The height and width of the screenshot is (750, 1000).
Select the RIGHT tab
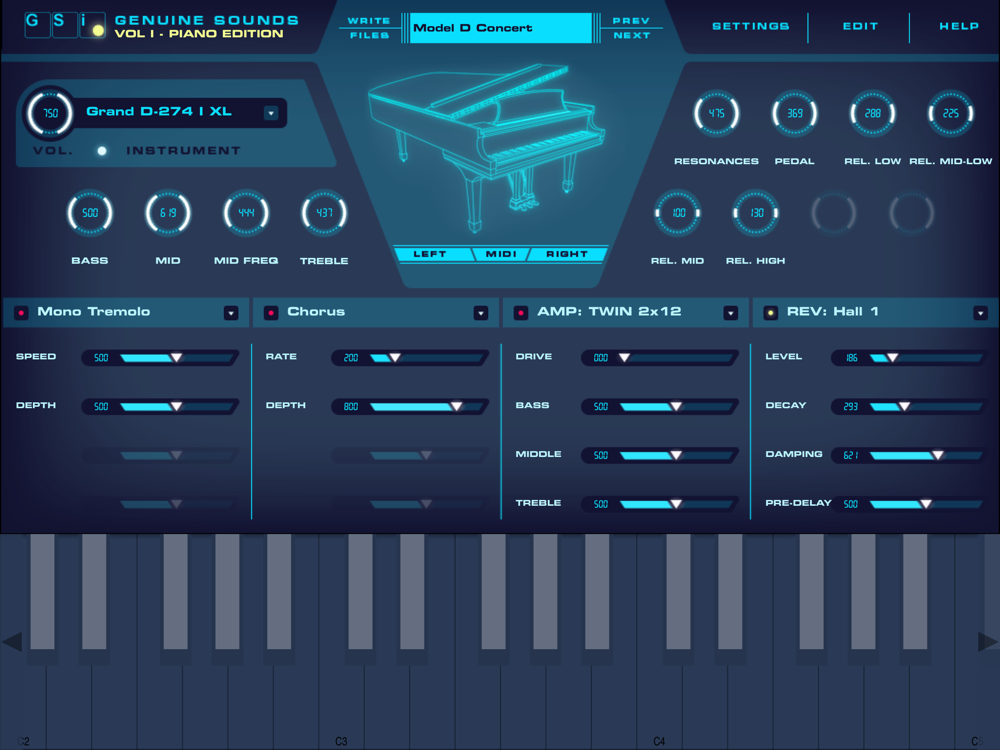566,254
